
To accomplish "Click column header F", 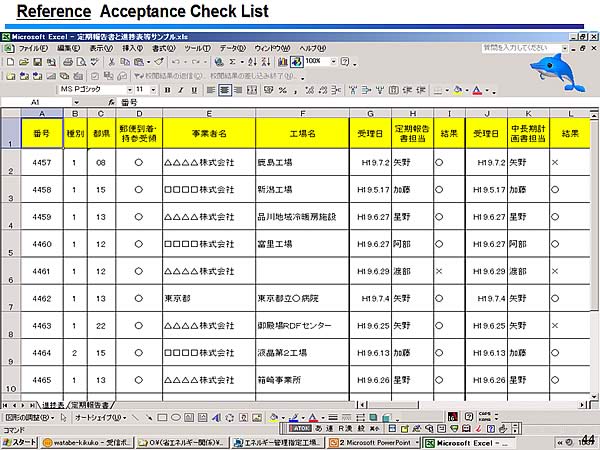I will pos(302,114).
